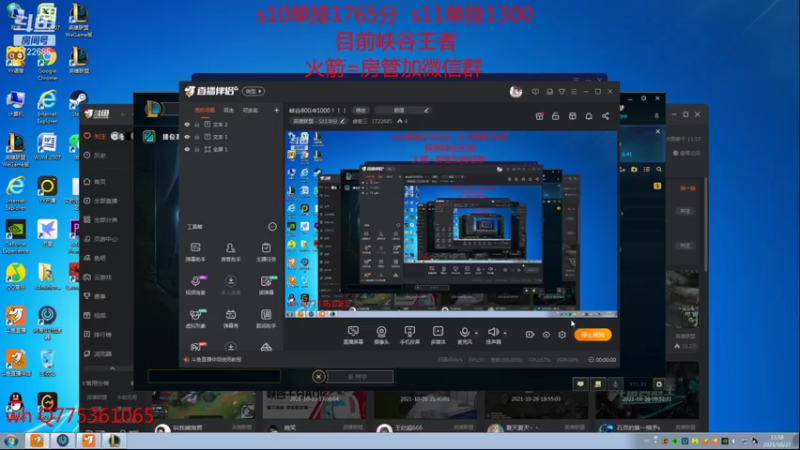The width and height of the screenshot is (800, 450).
Task: Switch to the first scene tab highlighted in orange
Action: 205,110
